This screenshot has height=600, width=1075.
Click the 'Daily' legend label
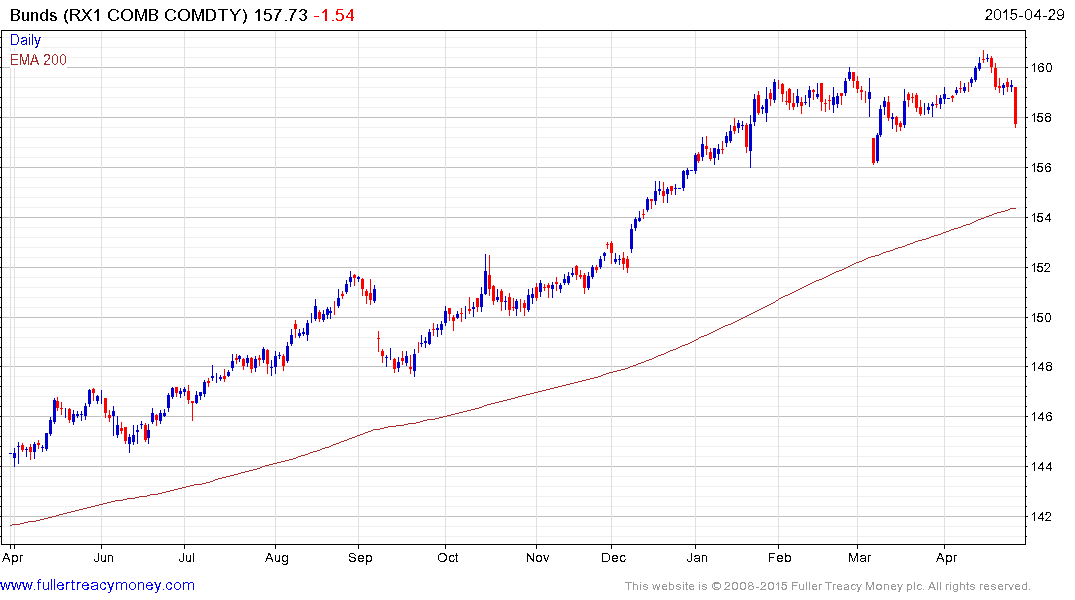click(25, 40)
